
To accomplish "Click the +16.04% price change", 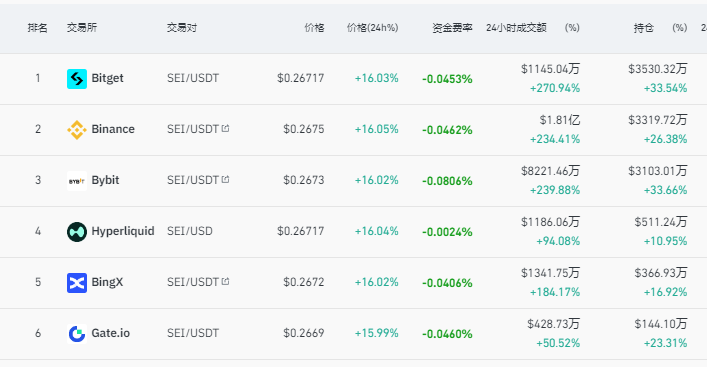I will coord(376,231).
